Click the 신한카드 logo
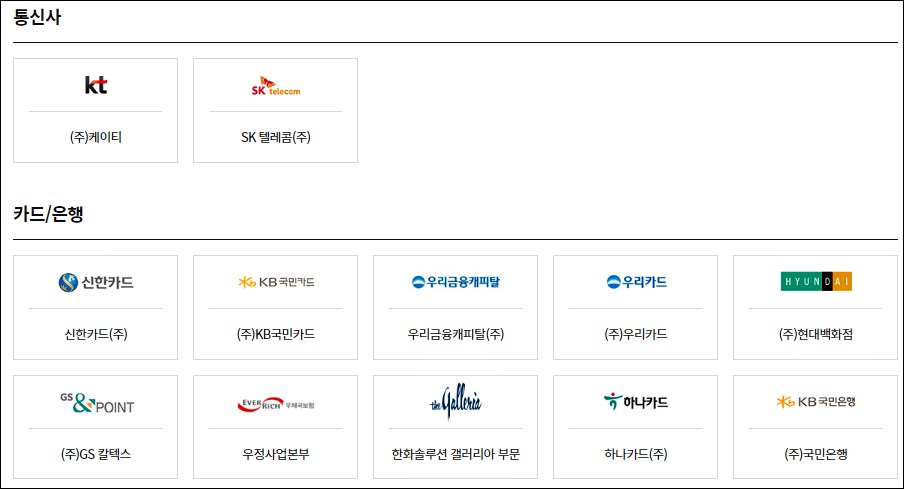Image resolution: width=904 pixels, height=489 pixels. (x=96, y=283)
